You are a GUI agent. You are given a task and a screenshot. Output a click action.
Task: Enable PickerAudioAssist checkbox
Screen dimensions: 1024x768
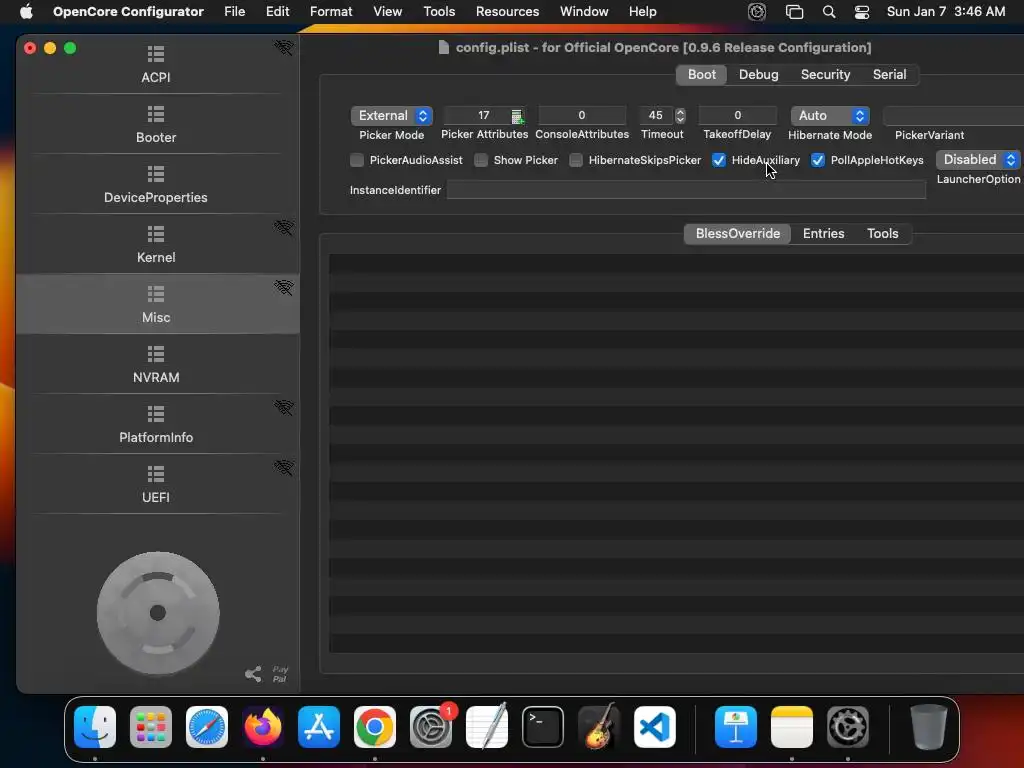pyautogui.click(x=357, y=160)
